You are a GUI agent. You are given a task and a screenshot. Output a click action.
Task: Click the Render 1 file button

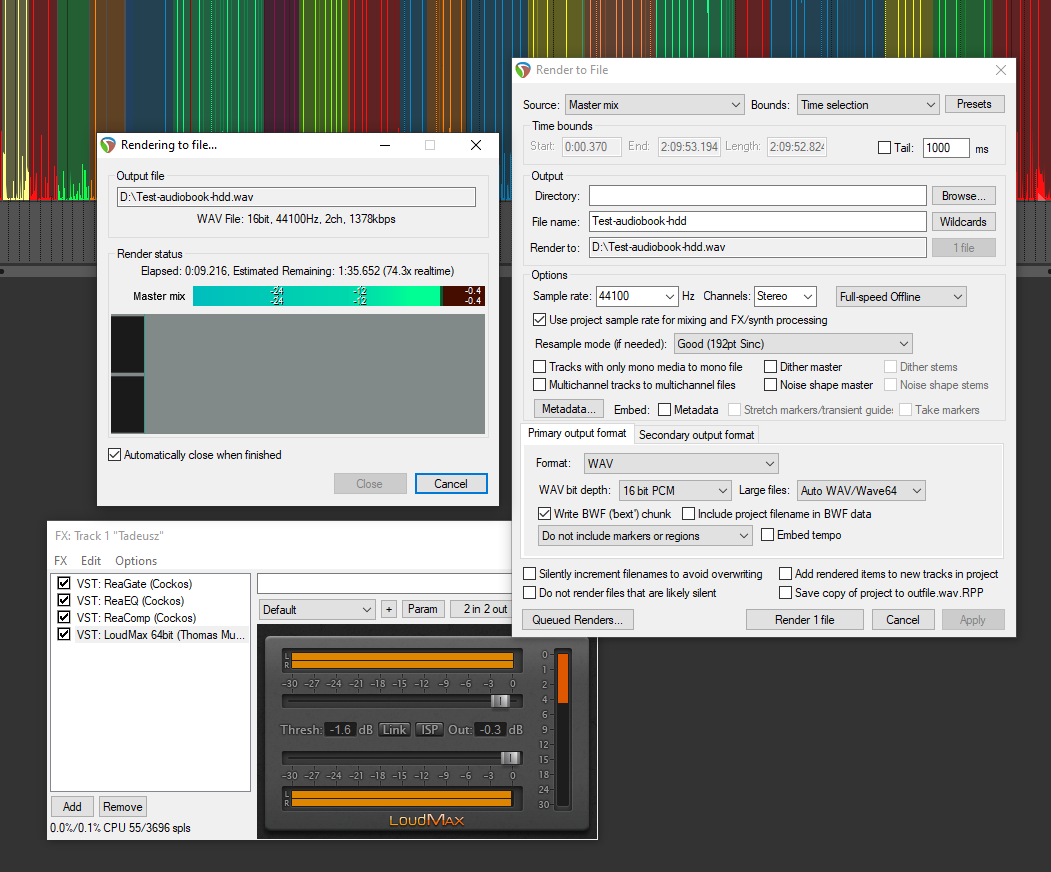tap(804, 620)
